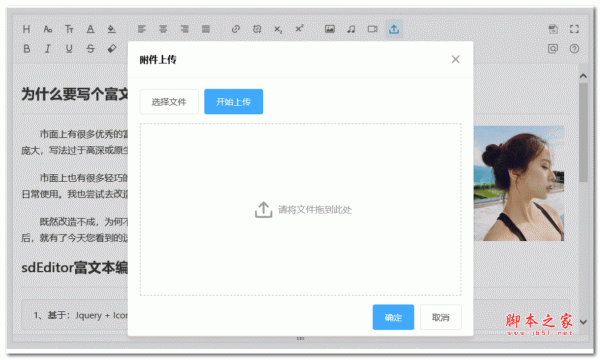Open the help icon

click(x=574, y=49)
